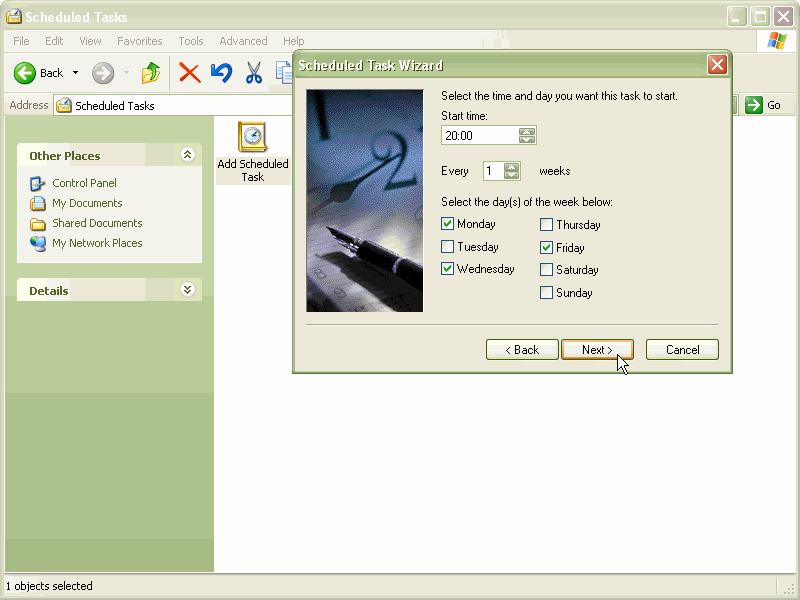The height and width of the screenshot is (600, 800).
Task: Open the My Network Places link
Action: pyautogui.click(x=97, y=243)
